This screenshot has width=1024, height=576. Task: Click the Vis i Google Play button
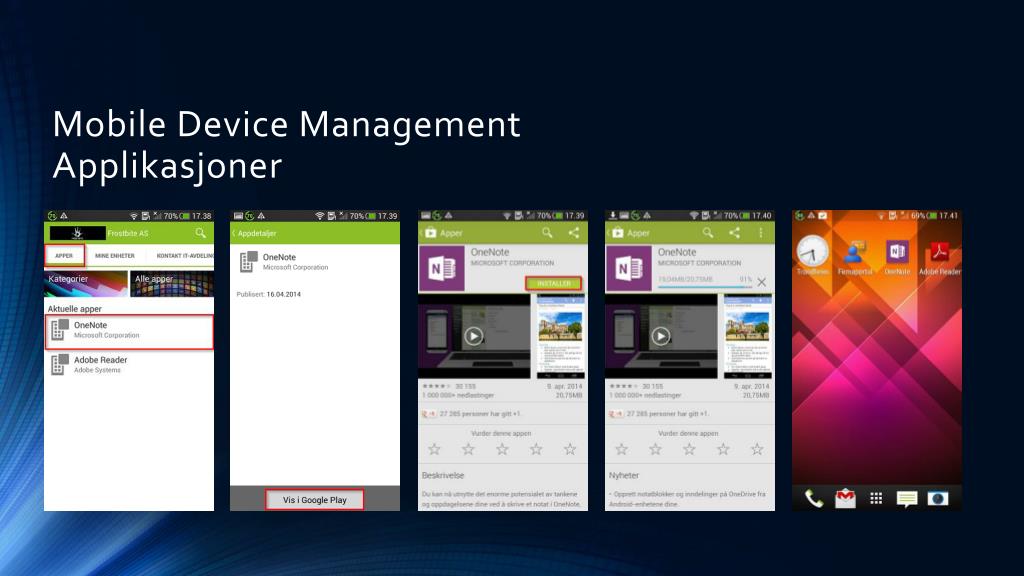coord(315,500)
